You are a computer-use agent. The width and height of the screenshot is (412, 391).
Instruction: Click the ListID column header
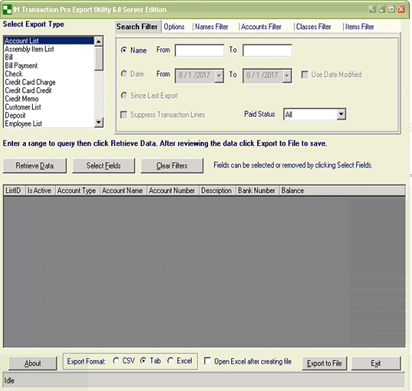tap(14, 191)
